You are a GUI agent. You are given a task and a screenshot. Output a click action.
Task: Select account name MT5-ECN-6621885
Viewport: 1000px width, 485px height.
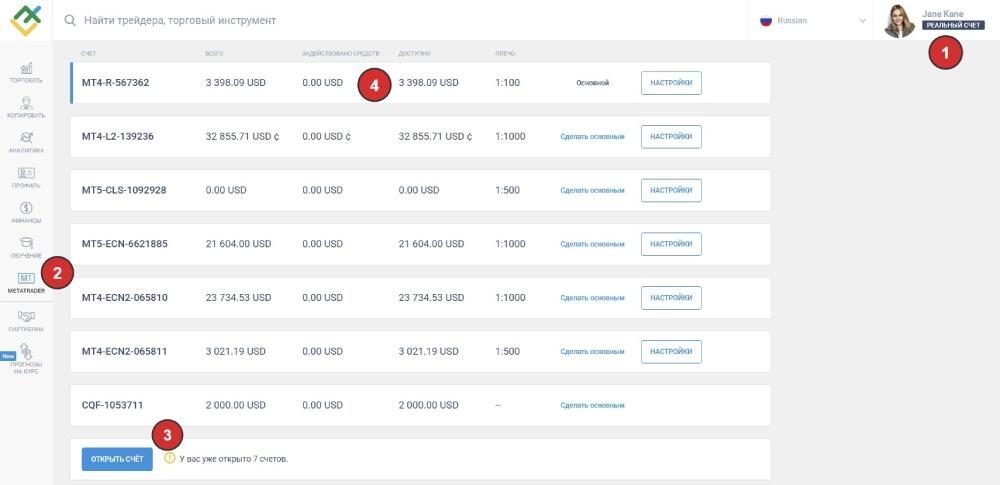(x=125, y=244)
